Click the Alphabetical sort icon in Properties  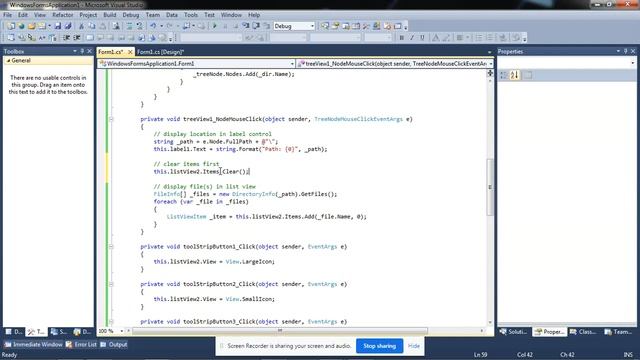[x=515, y=75]
